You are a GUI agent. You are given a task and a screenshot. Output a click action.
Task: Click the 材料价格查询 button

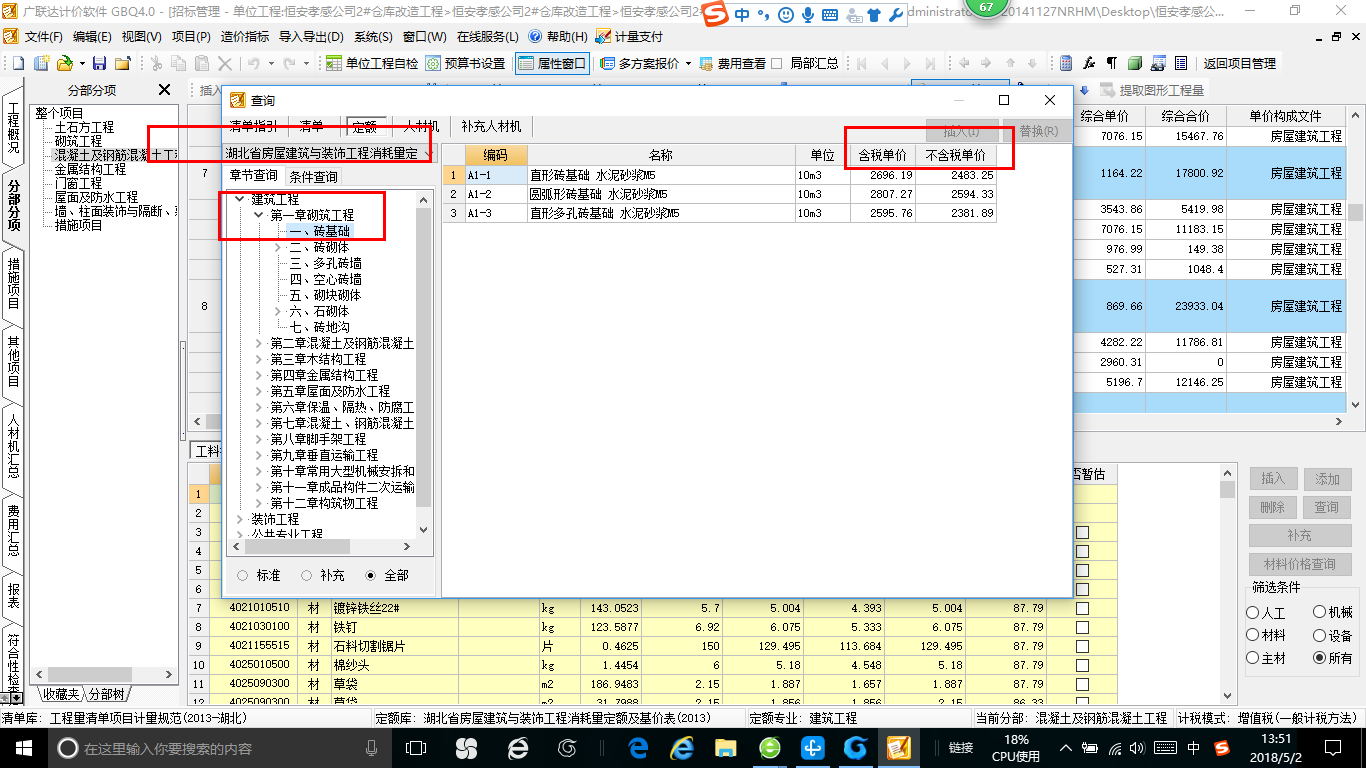coord(1299,564)
